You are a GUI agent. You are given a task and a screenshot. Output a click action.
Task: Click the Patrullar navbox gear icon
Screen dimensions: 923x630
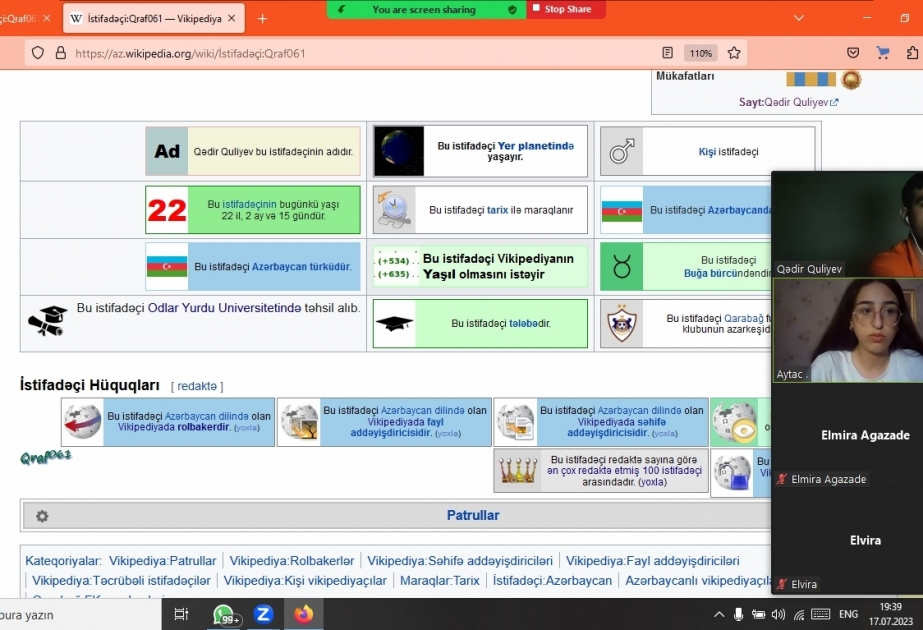pos(42,516)
